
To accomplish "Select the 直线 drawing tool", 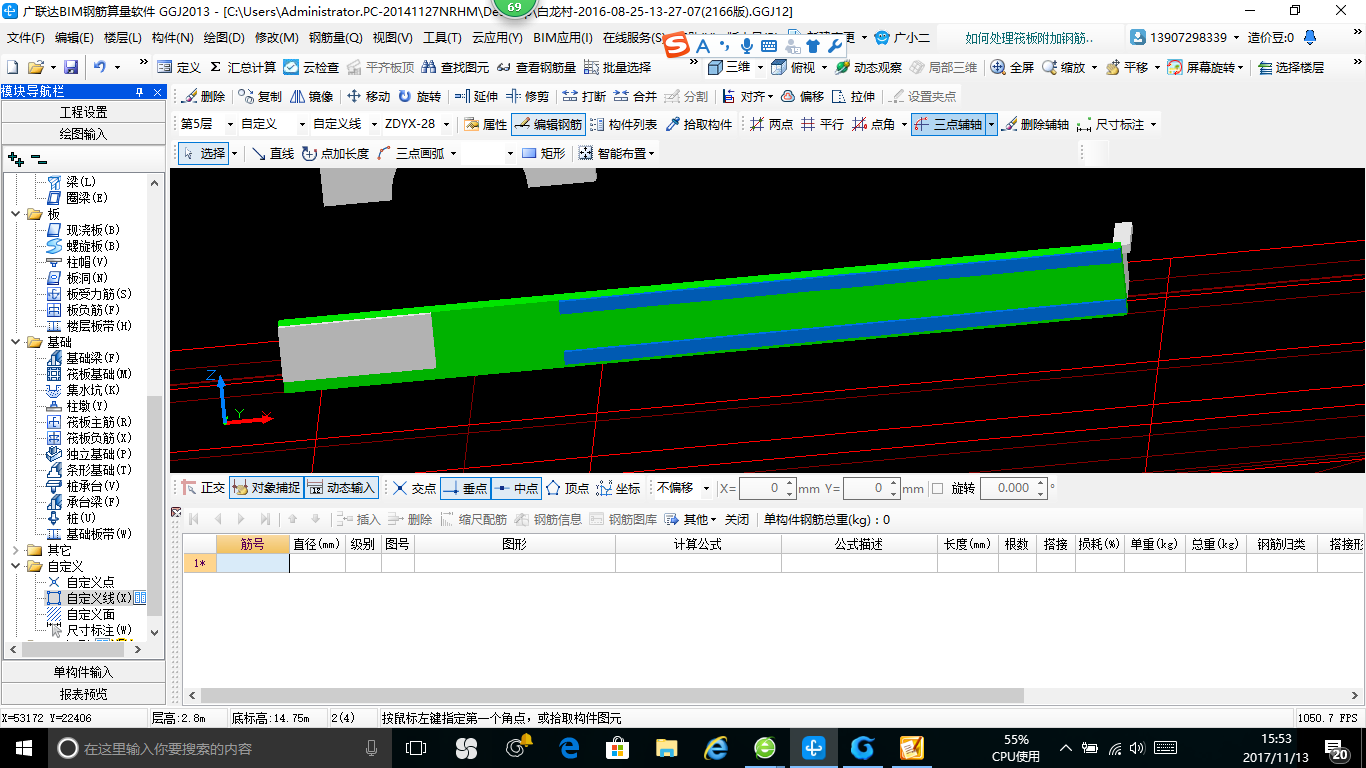I will coord(272,153).
